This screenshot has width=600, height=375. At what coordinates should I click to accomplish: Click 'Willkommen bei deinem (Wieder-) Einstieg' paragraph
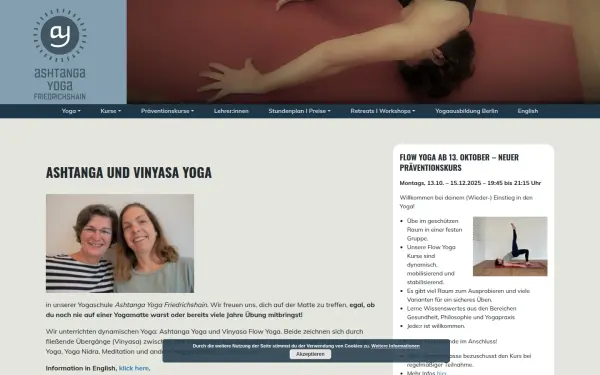point(466,202)
